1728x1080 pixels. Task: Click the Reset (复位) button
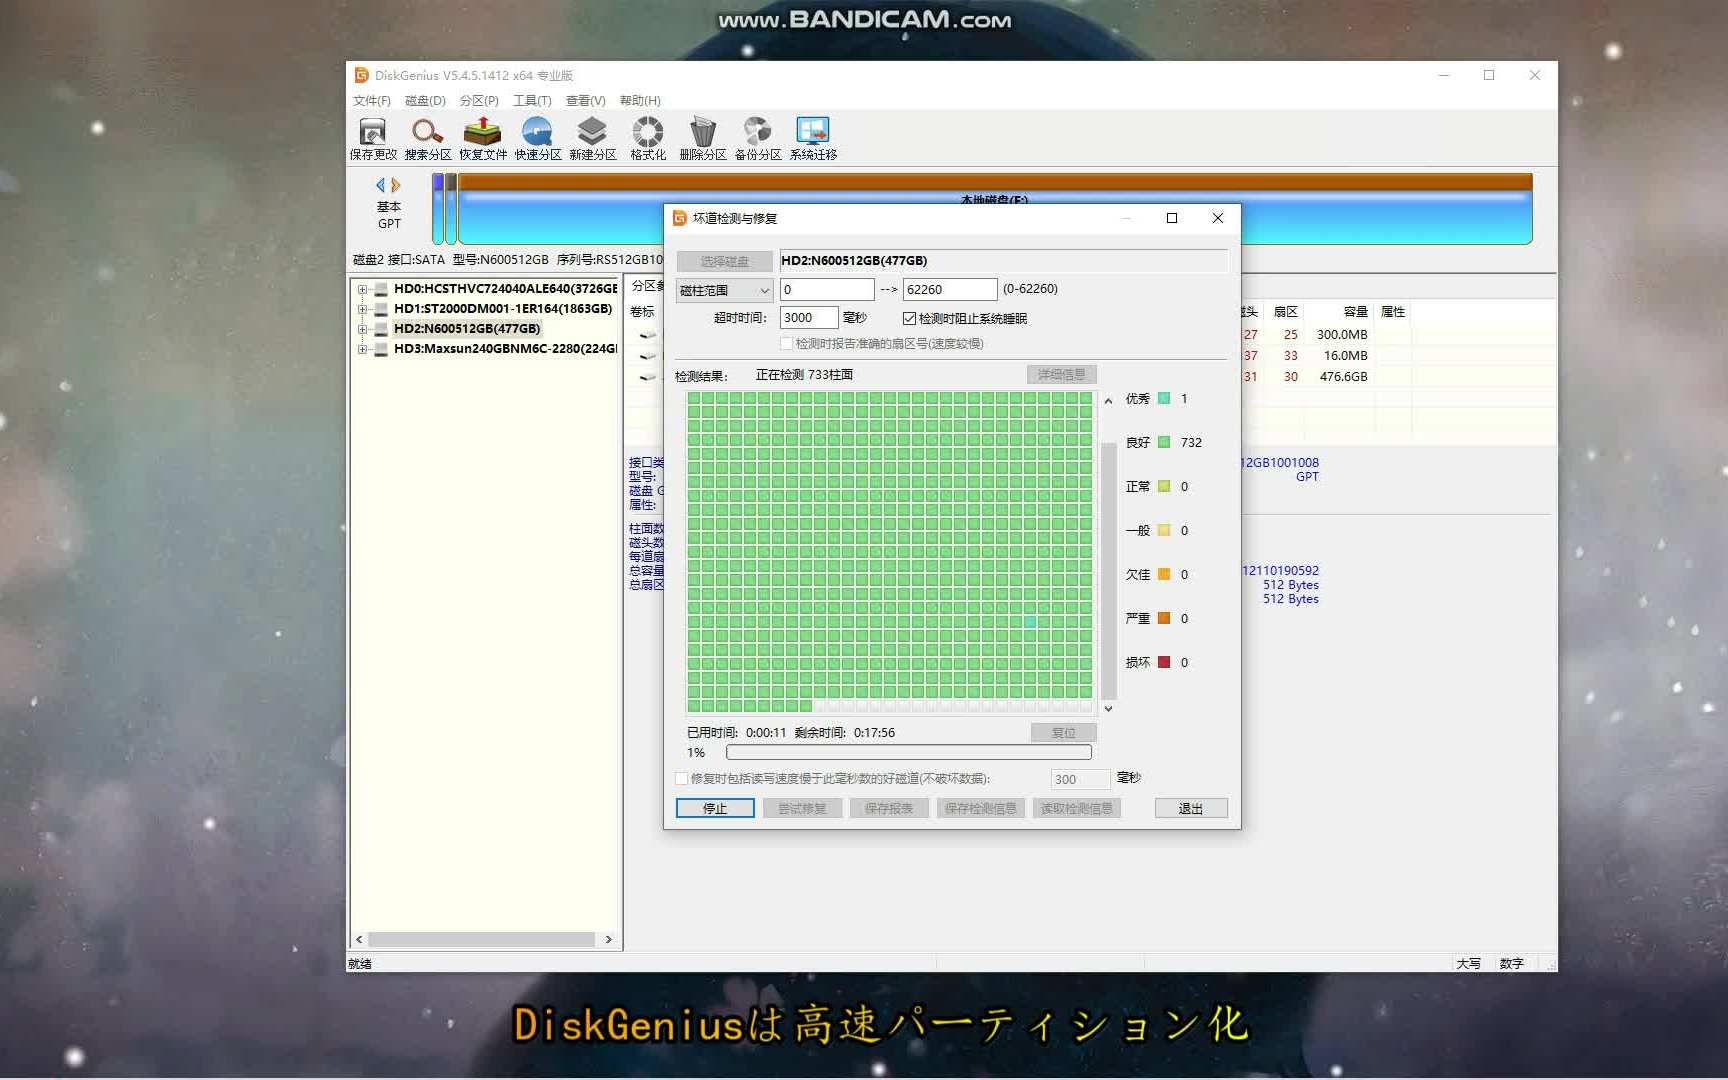tap(1064, 732)
